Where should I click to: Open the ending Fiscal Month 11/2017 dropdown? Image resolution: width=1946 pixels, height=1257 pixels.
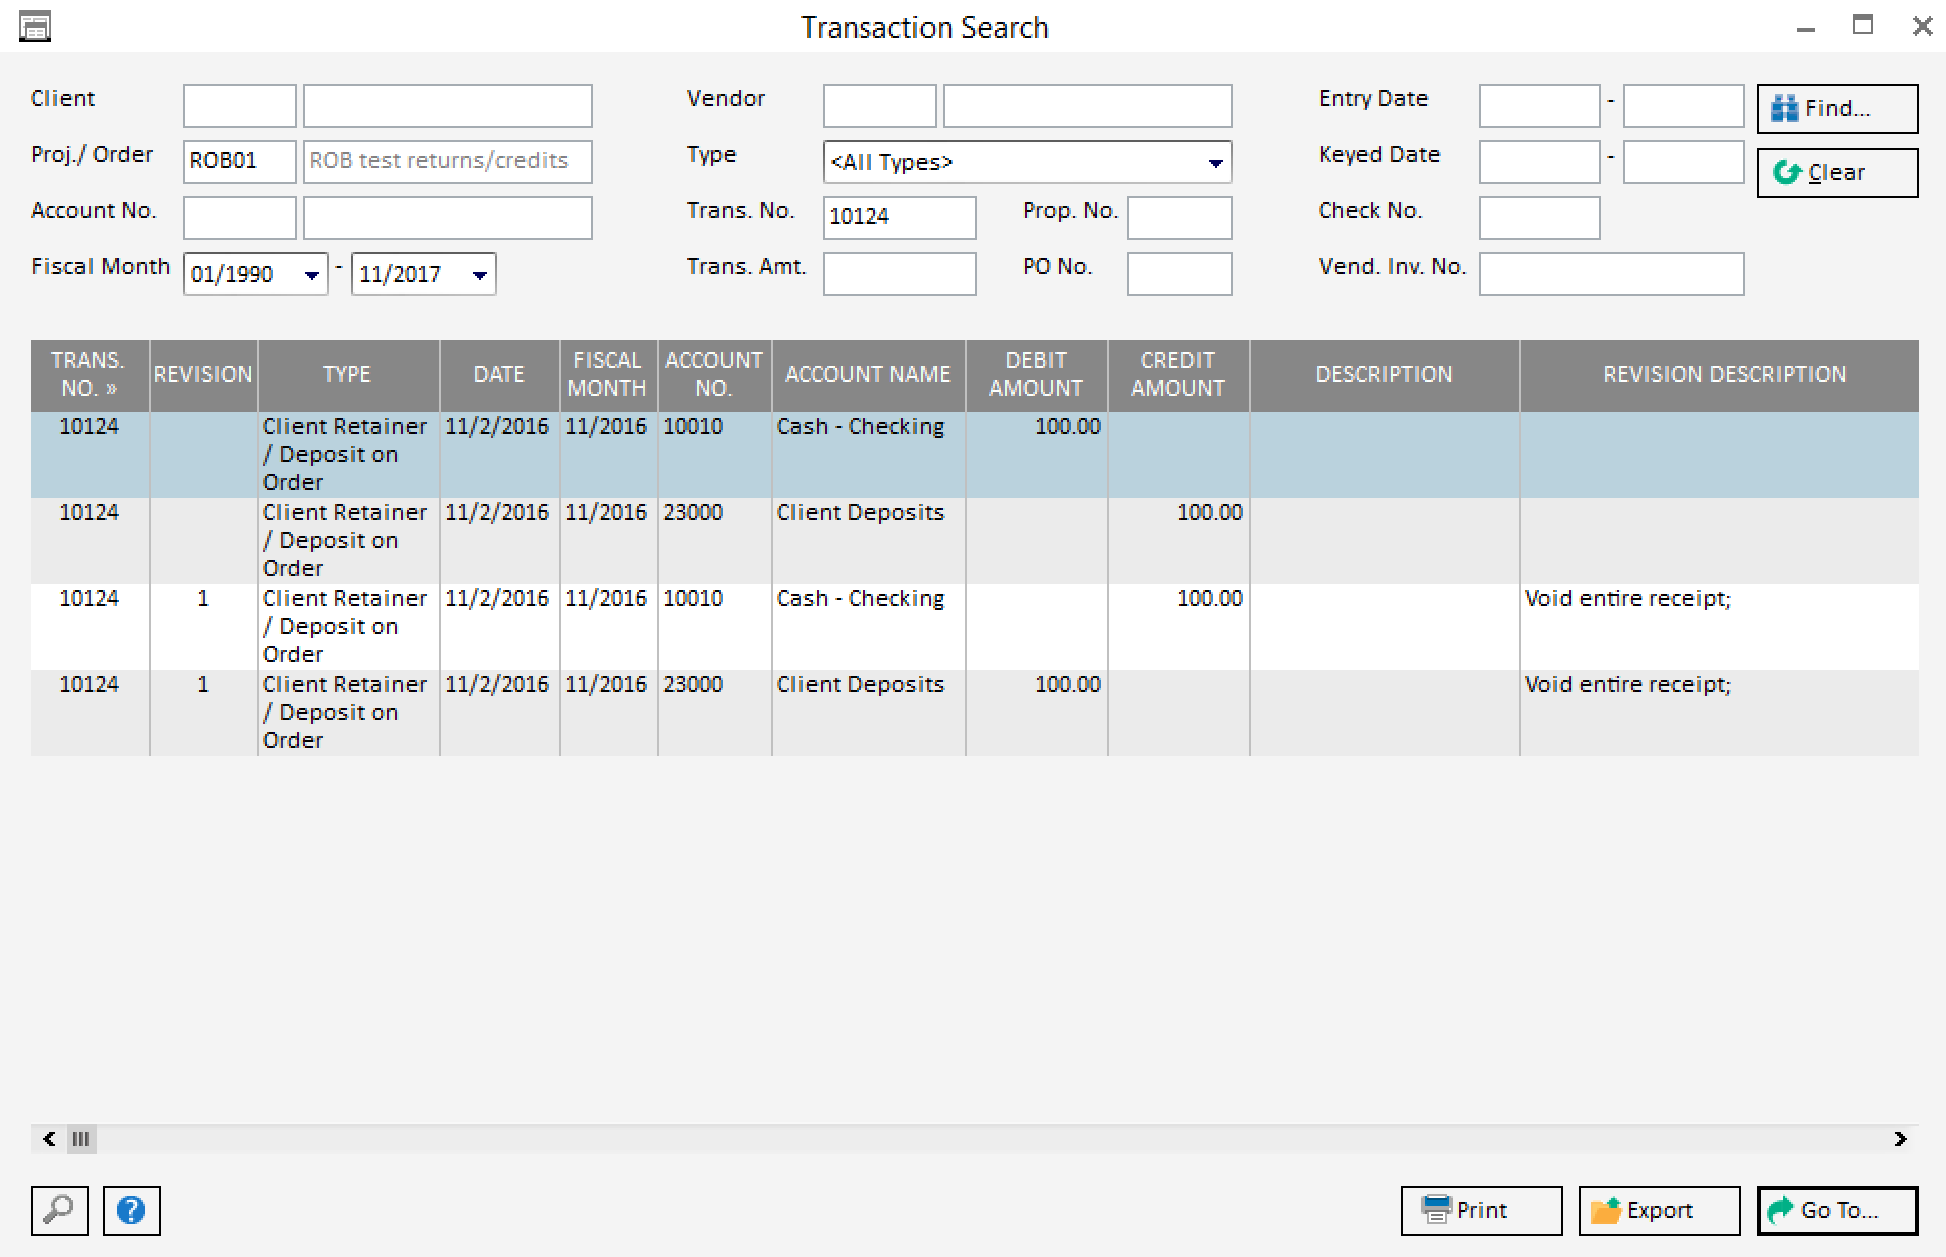(x=480, y=273)
